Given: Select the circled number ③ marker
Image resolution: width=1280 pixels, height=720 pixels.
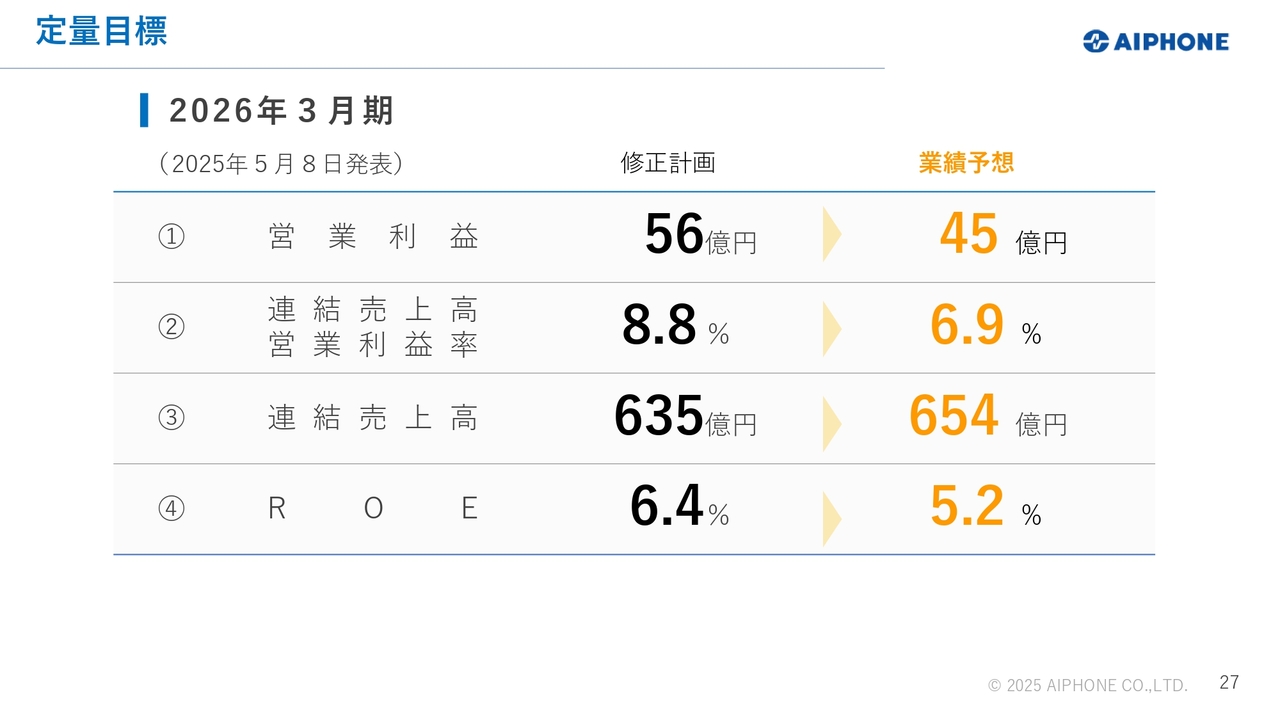Looking at the screenshot, I should (171, 418).
